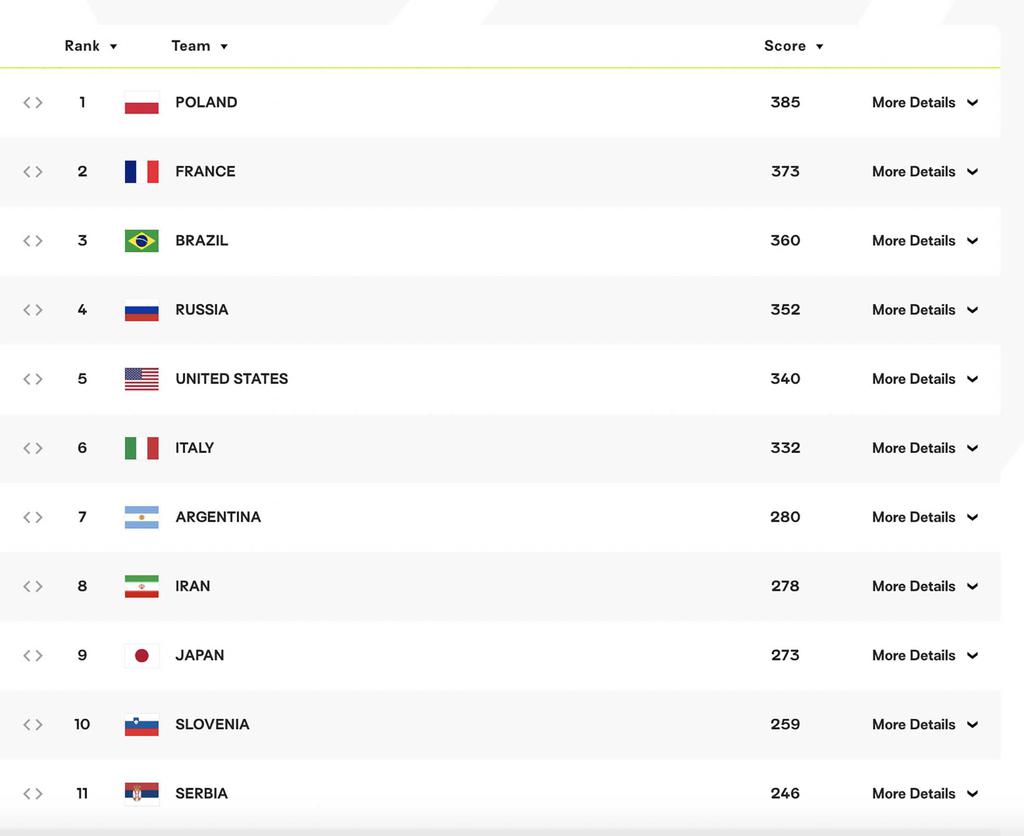
Task: Click the Japan flag icon
Action: point(141,656)
